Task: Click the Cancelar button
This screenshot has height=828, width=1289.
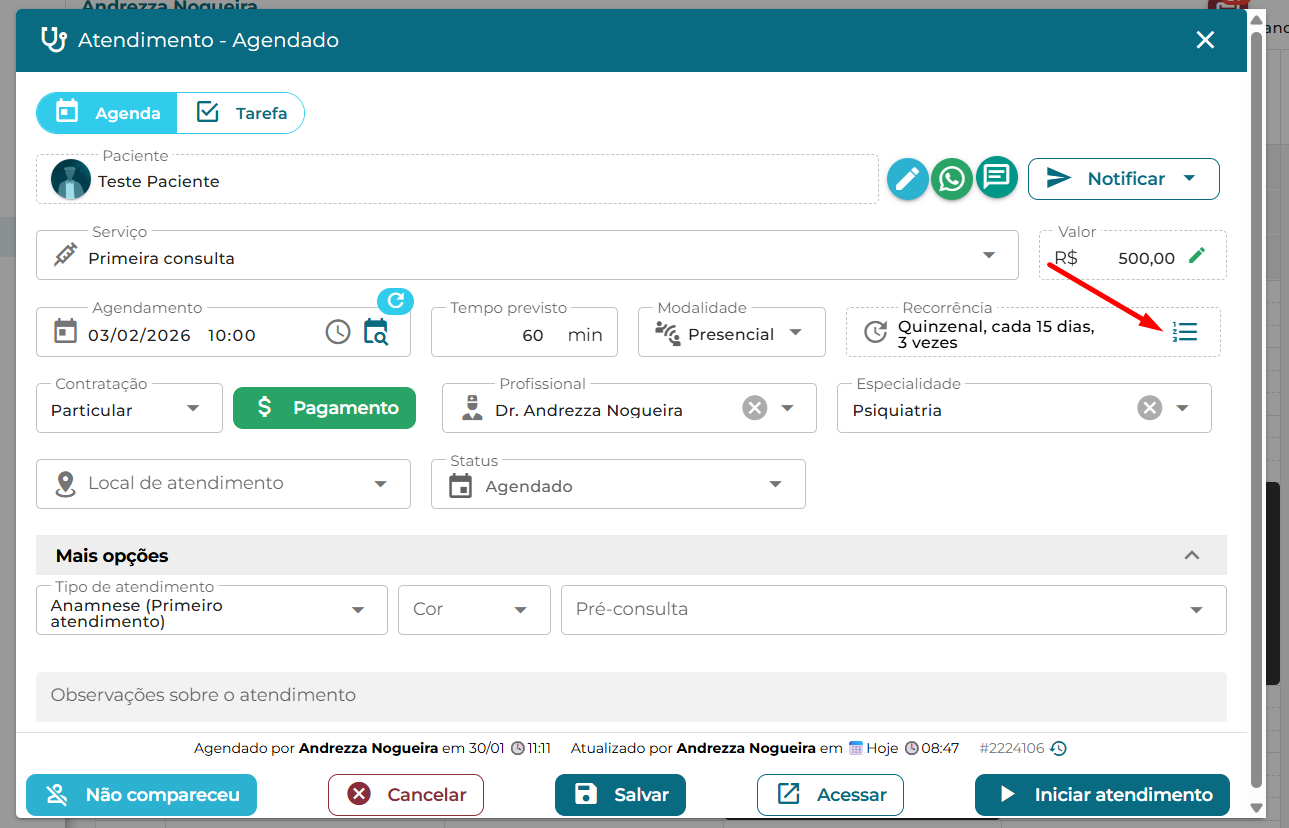Action: (x=406, y=795)
